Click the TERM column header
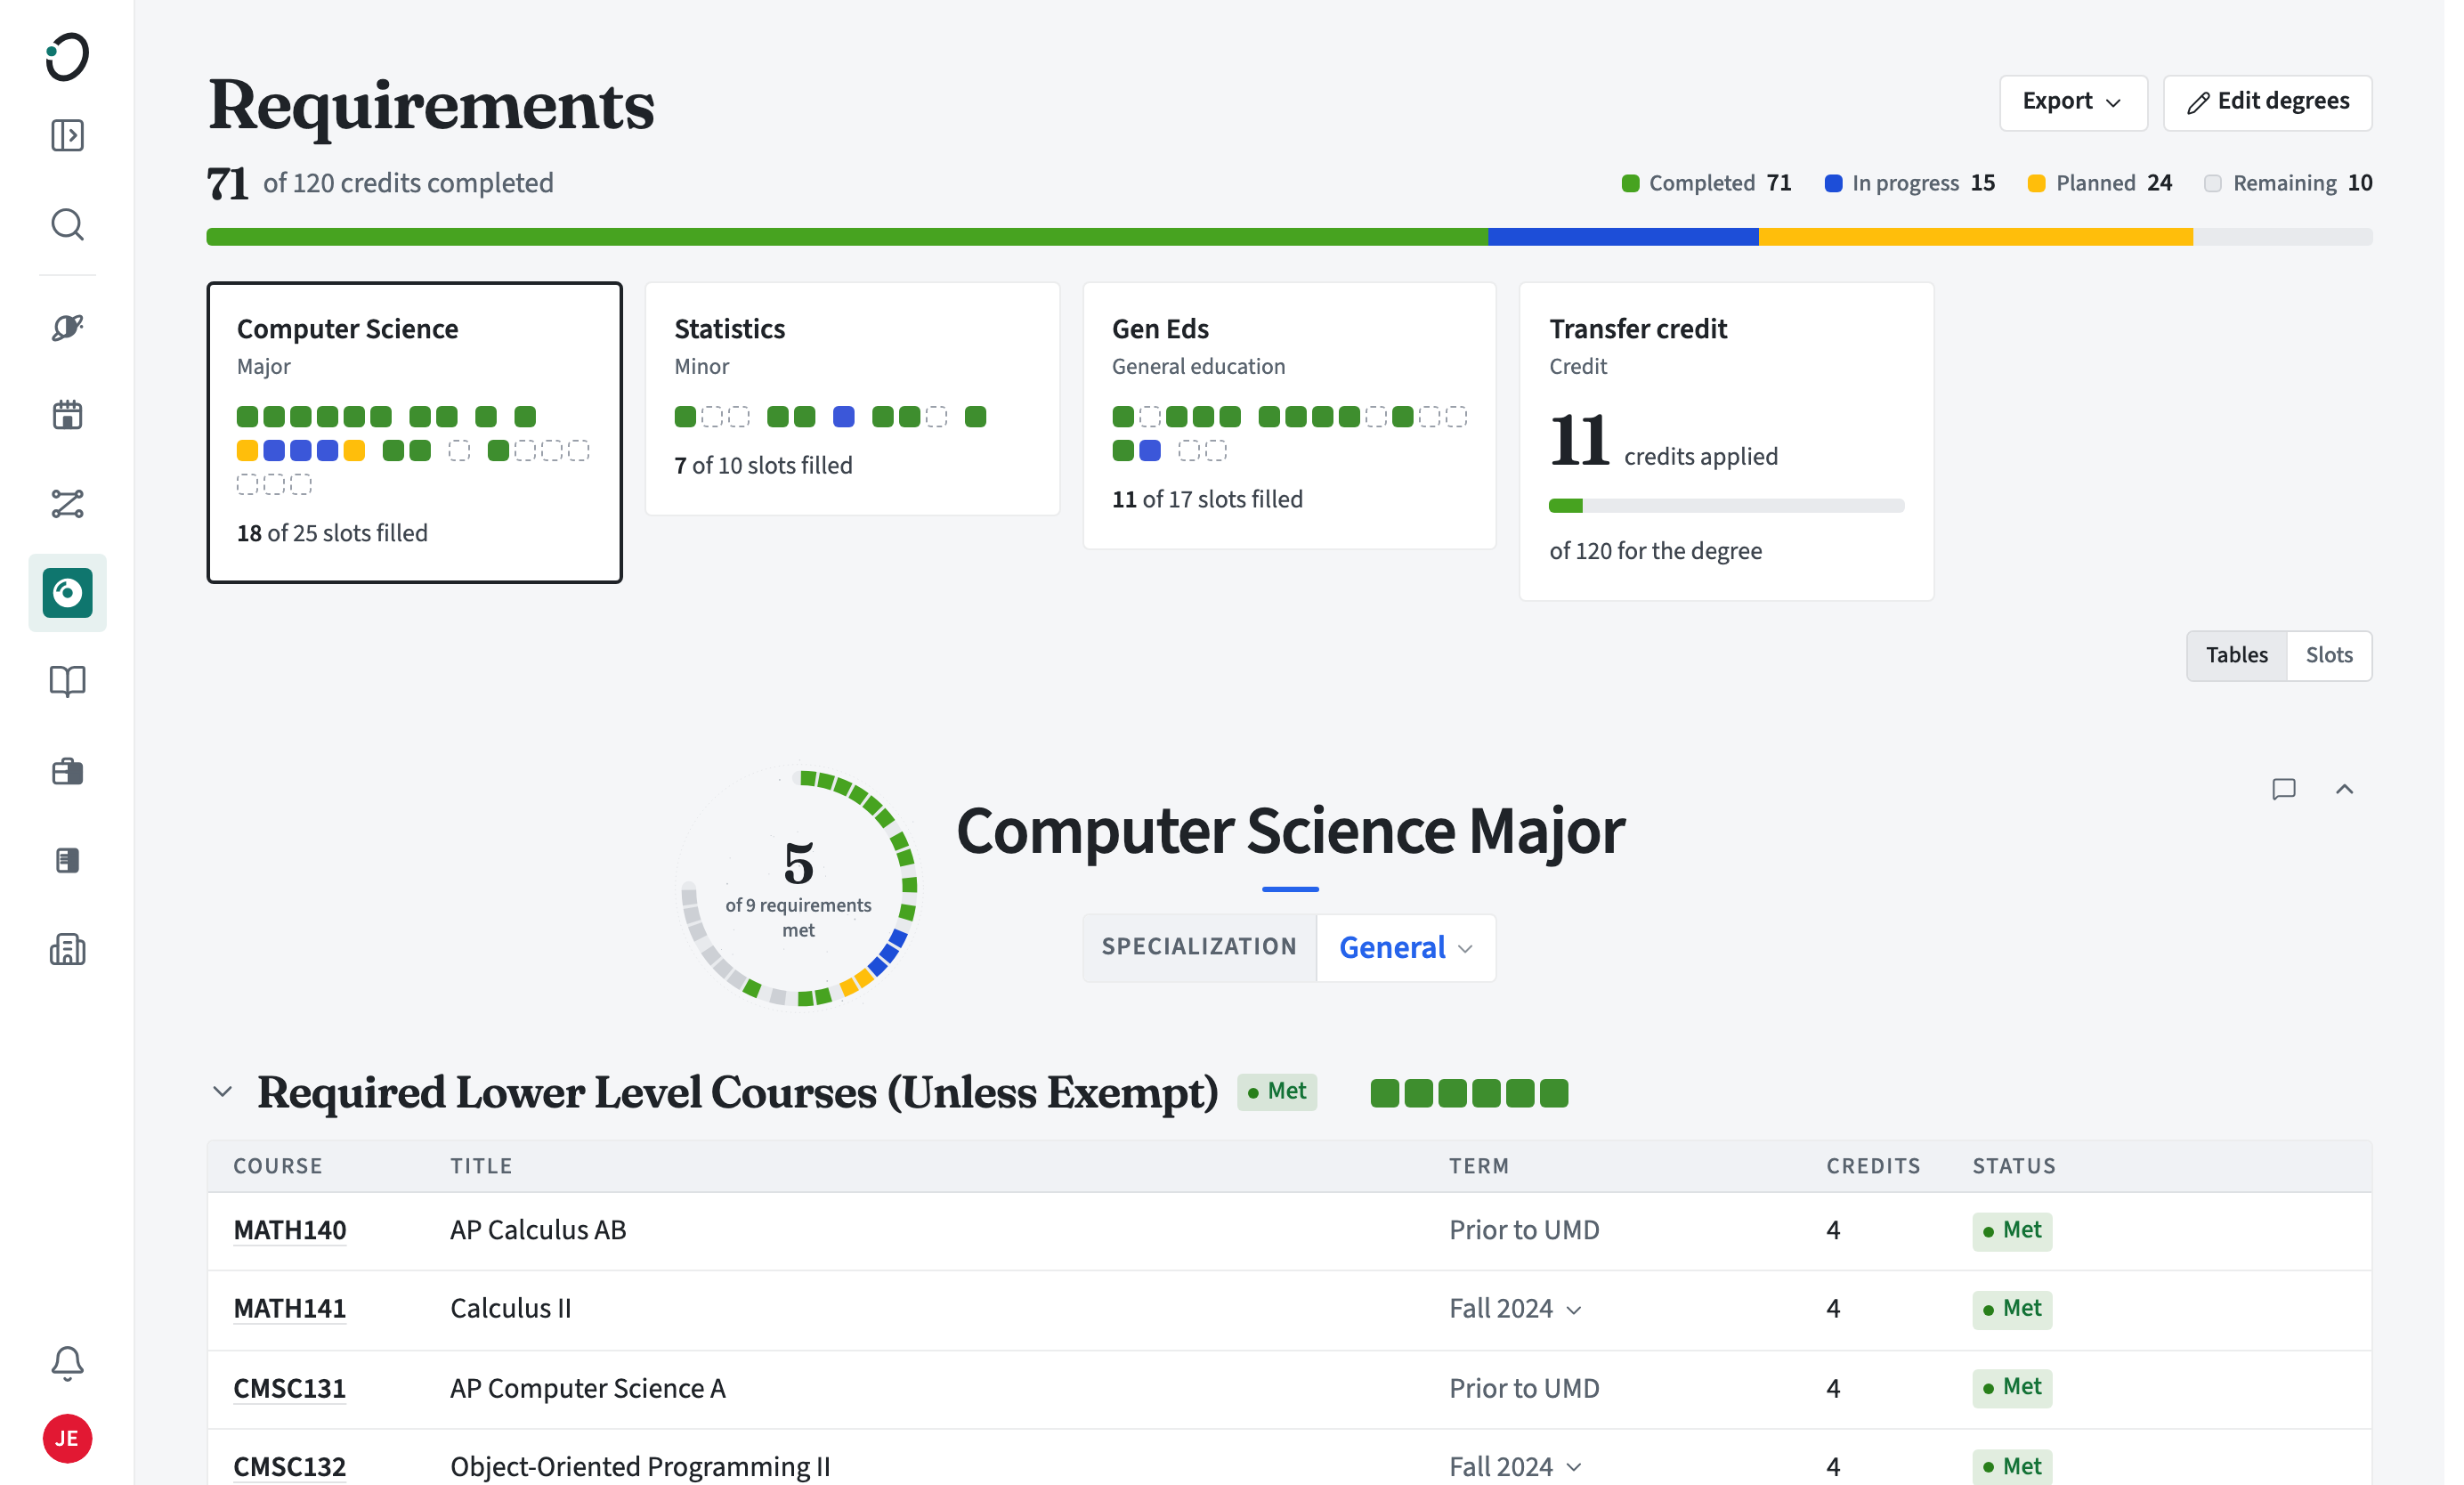The width and height of the screenshot is (2464, 1485). pyautogui.click(x=1479, y=1166)
